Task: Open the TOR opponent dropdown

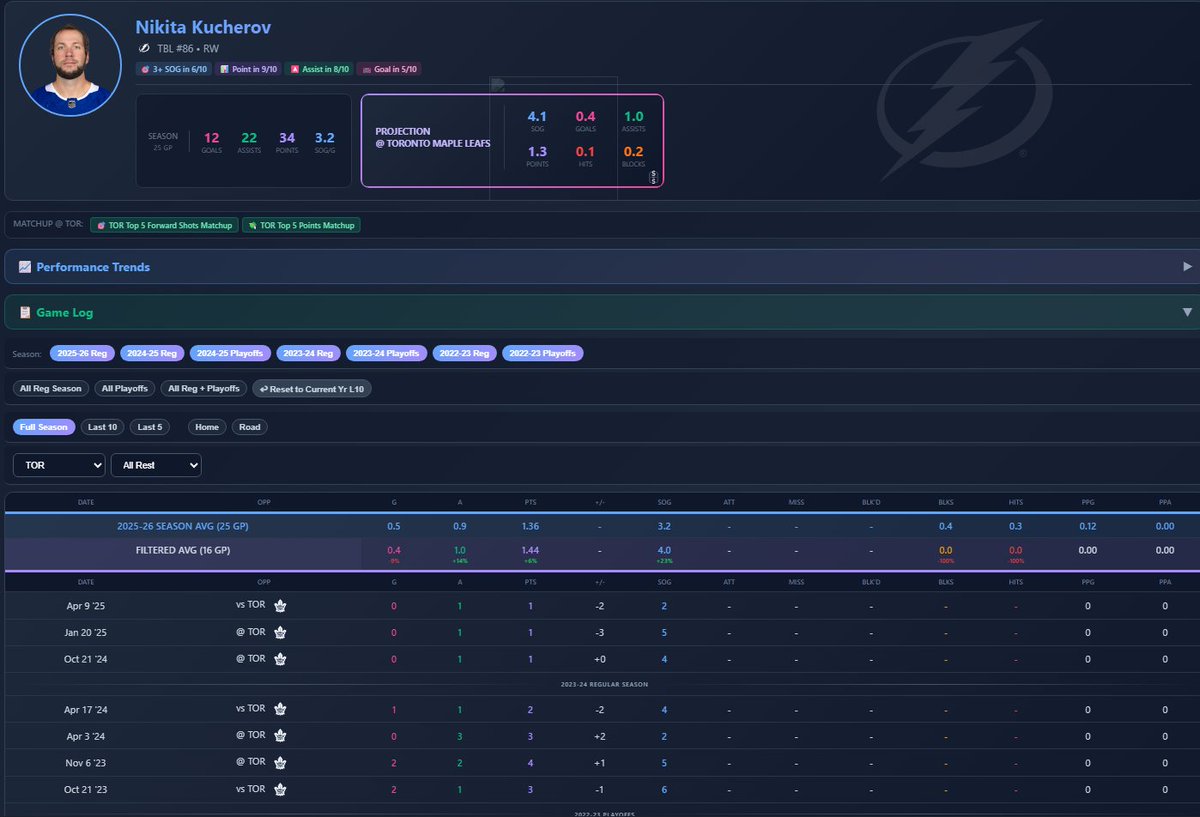Action: pos(59,465)
